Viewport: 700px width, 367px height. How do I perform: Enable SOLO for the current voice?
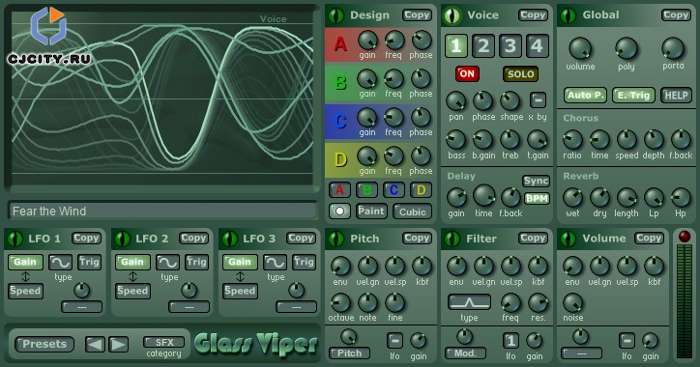[x=521, y=74]
